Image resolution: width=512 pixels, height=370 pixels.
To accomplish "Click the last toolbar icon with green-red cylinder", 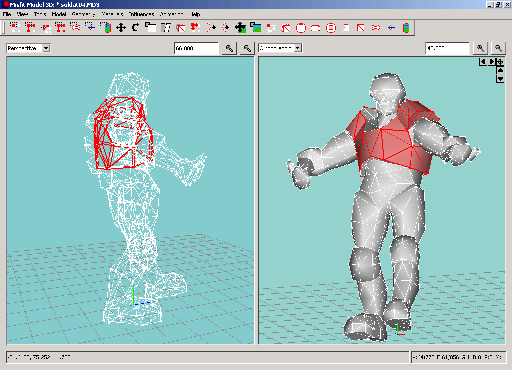I will tap(406, 28).
